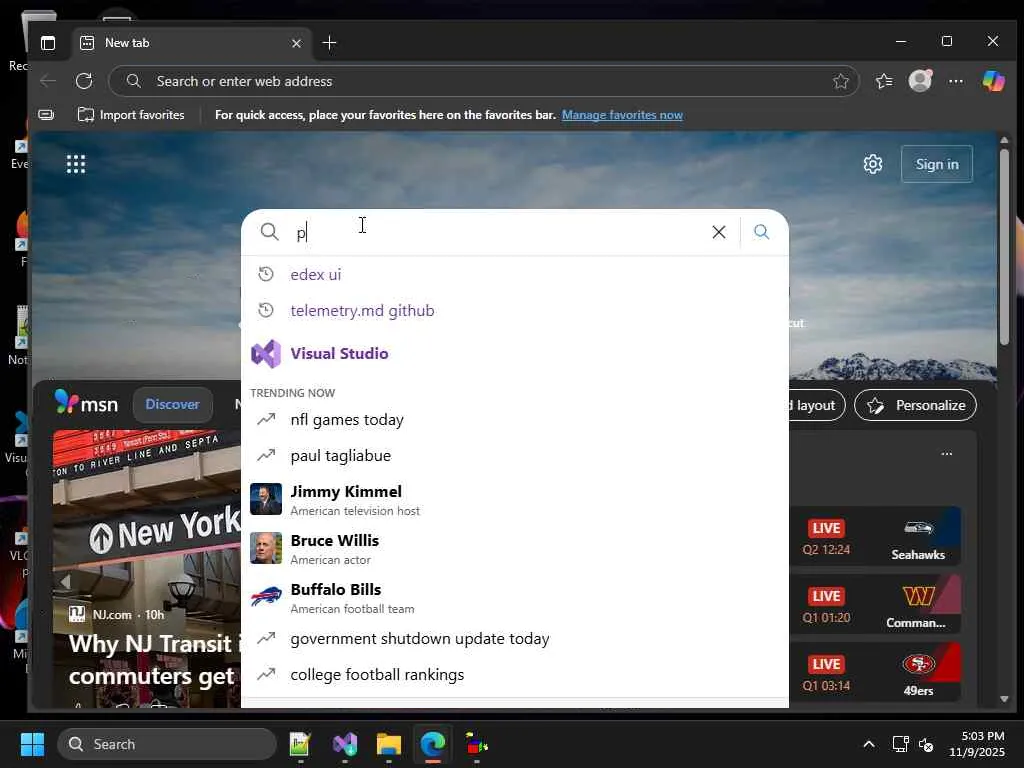This screenshot has width=1024, height=768.
Task: Add this page to favorites star
Action: tap(840, 81)
